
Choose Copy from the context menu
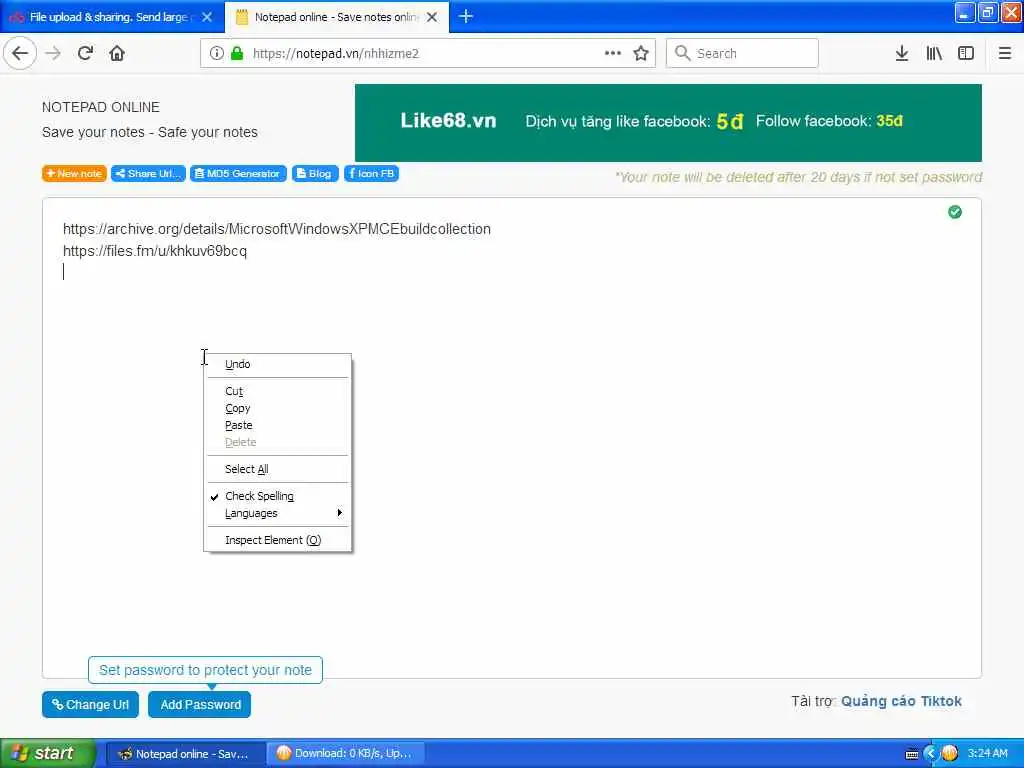(278, 408)
